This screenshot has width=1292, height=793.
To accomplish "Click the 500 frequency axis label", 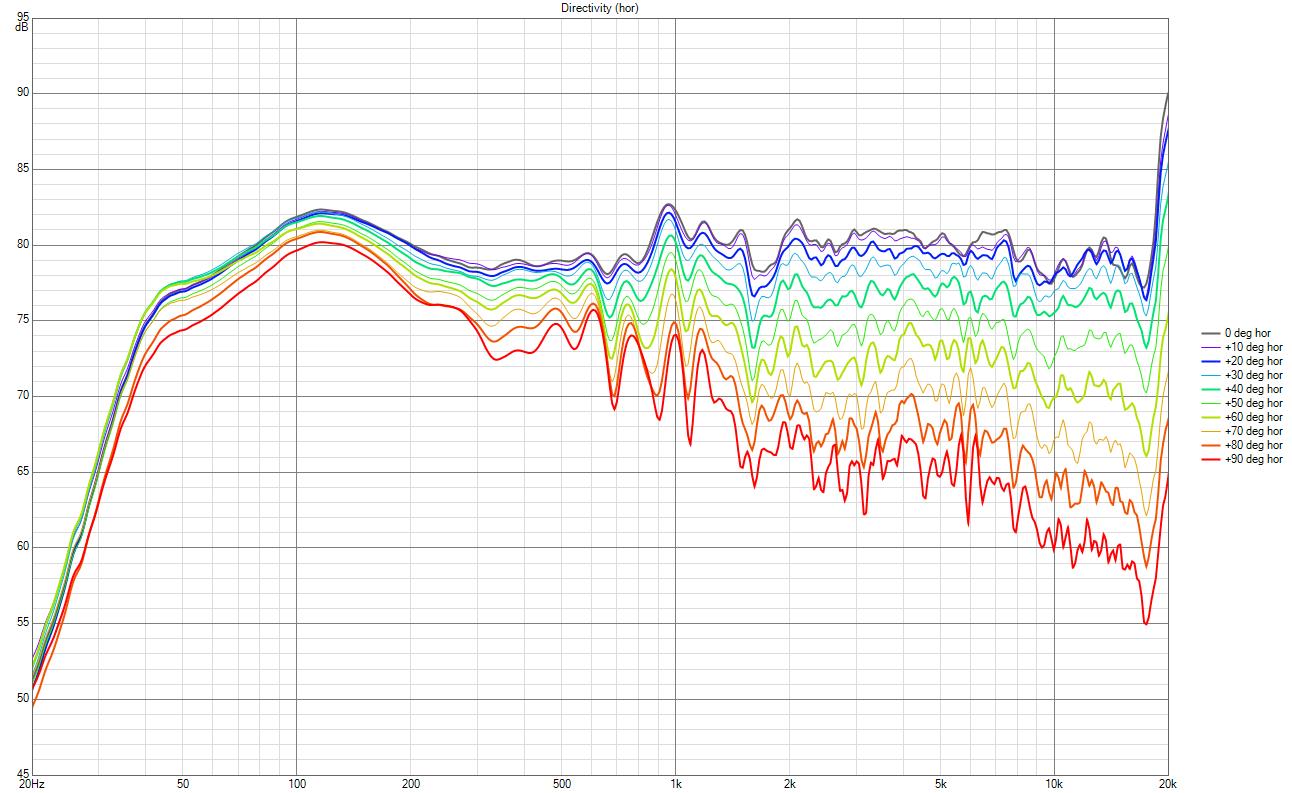I will click(561, 784).
